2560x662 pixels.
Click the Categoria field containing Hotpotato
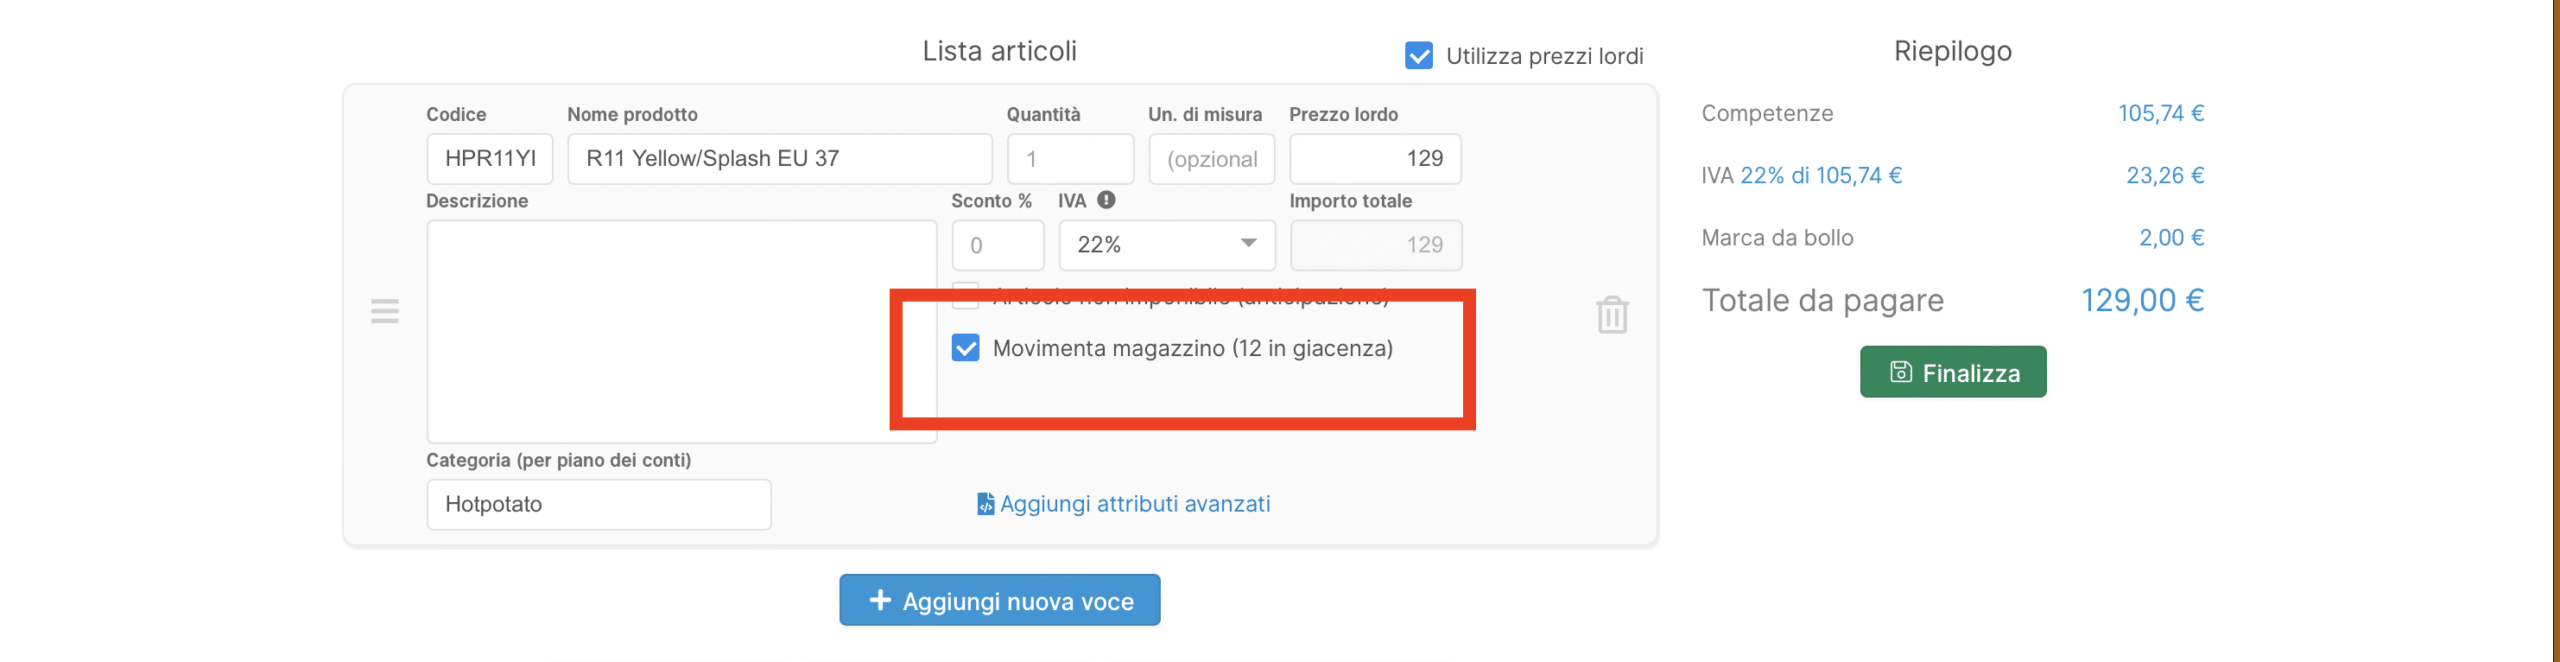point(598,504)
